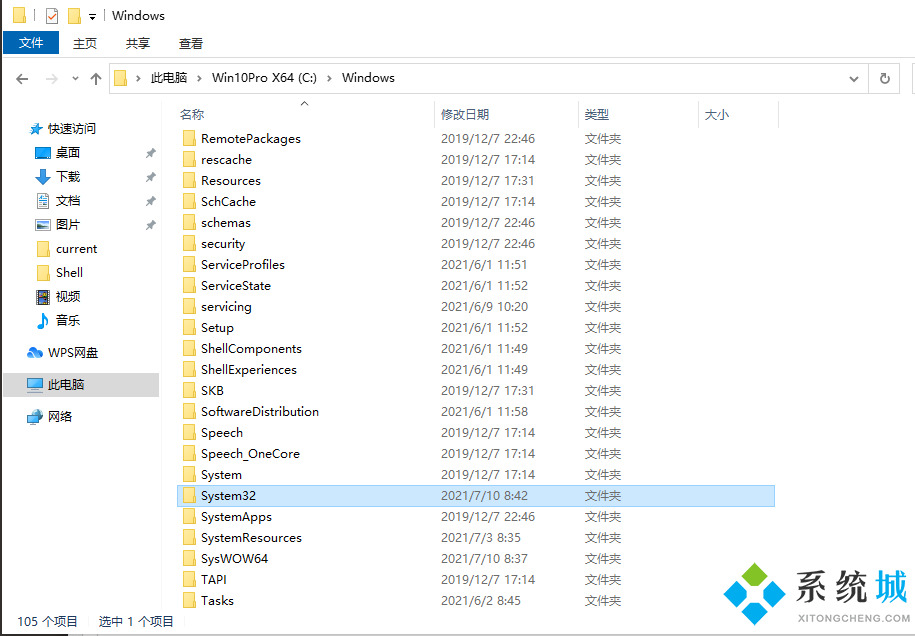Select the SoftwareDistribution folder name

[x=260, y=411]
